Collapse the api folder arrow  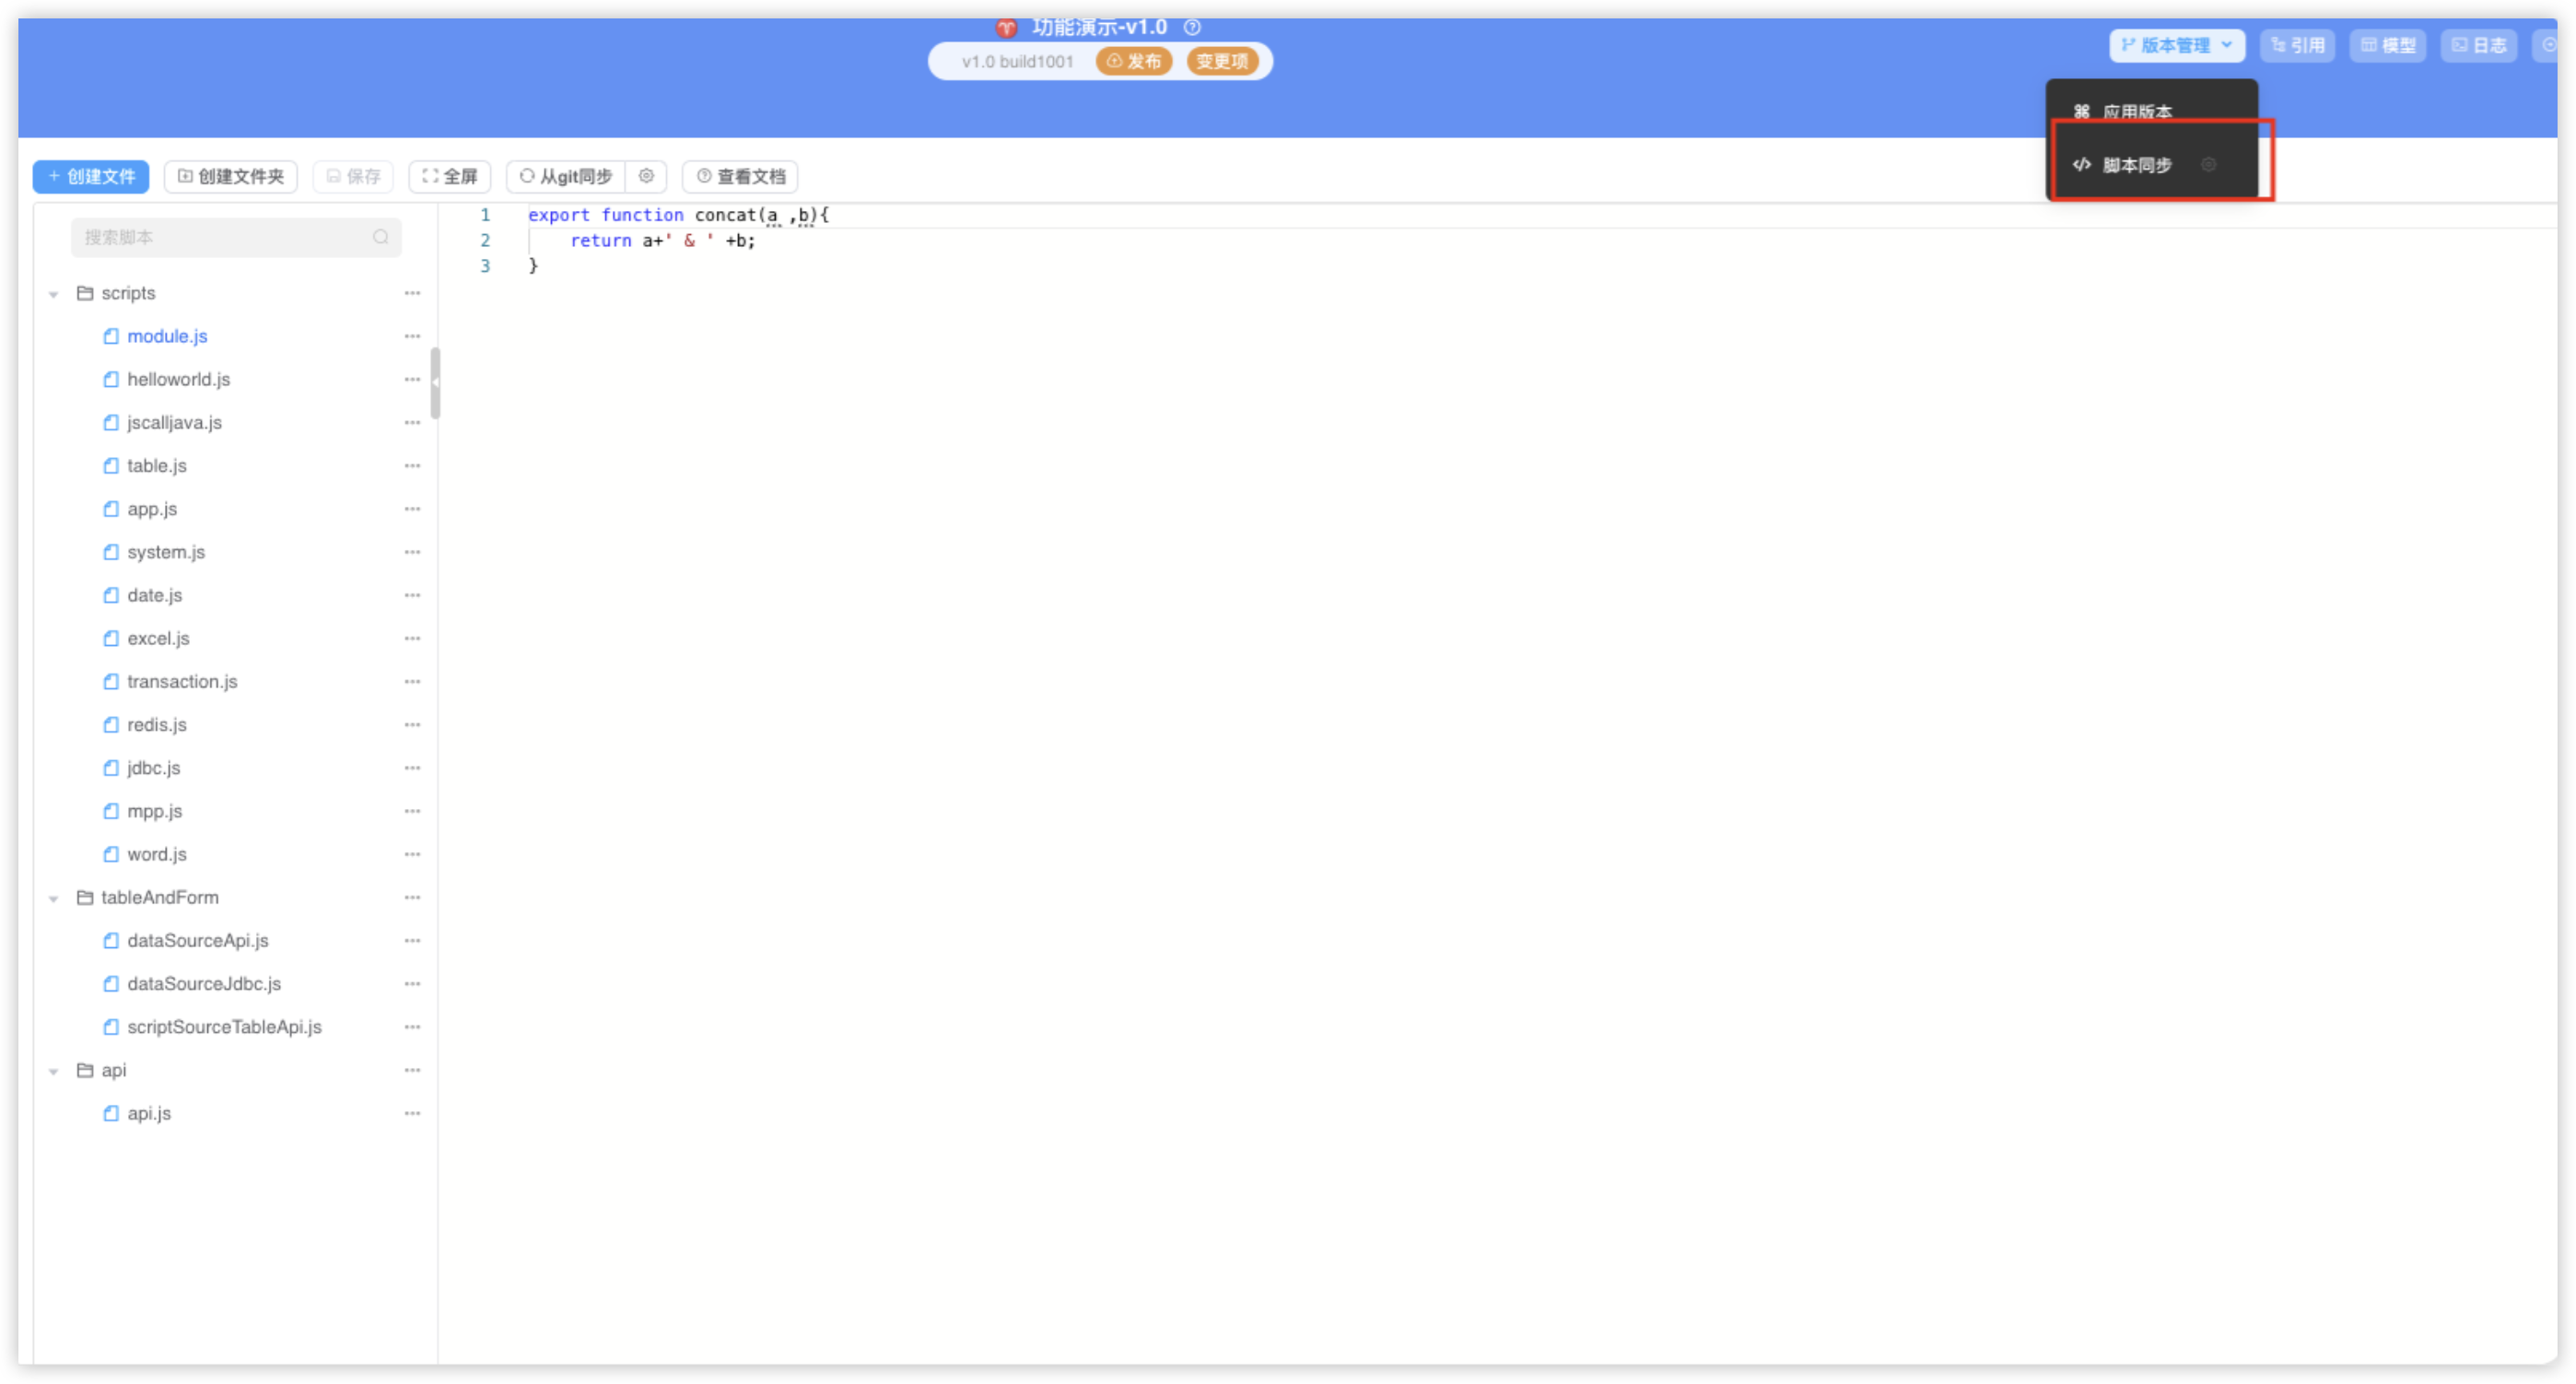point(54,1071)
